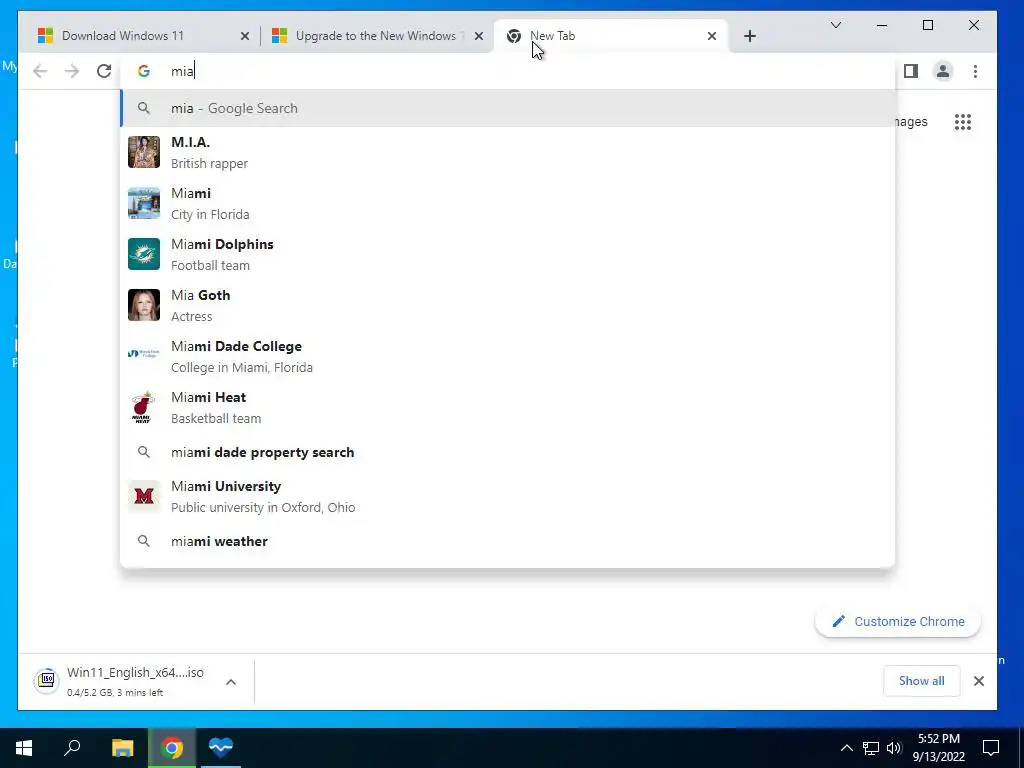Click the Miami city thumbnail image

click(144, 203)
